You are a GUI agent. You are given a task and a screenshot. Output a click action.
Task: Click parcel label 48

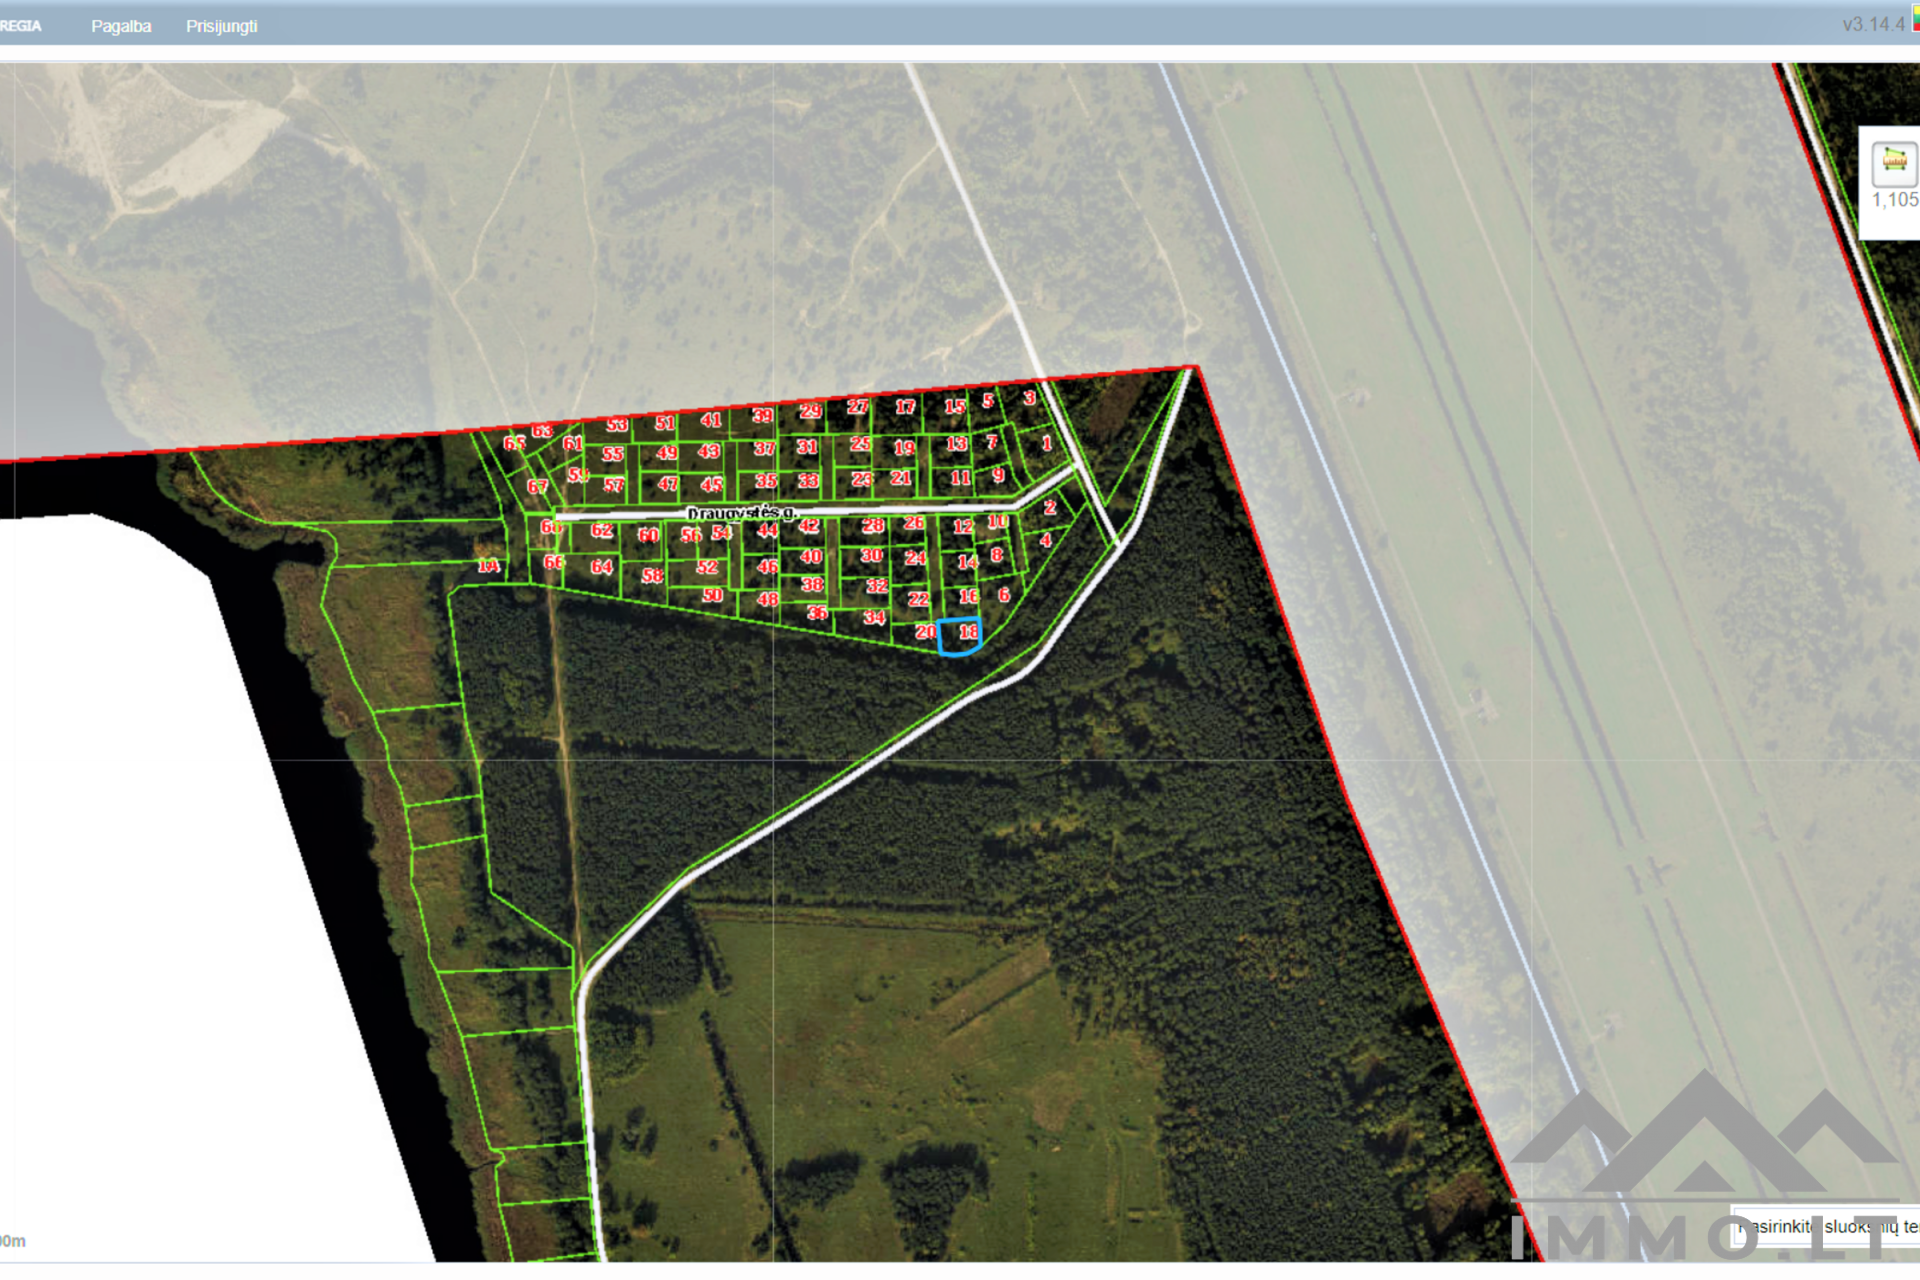click(768, 599)
